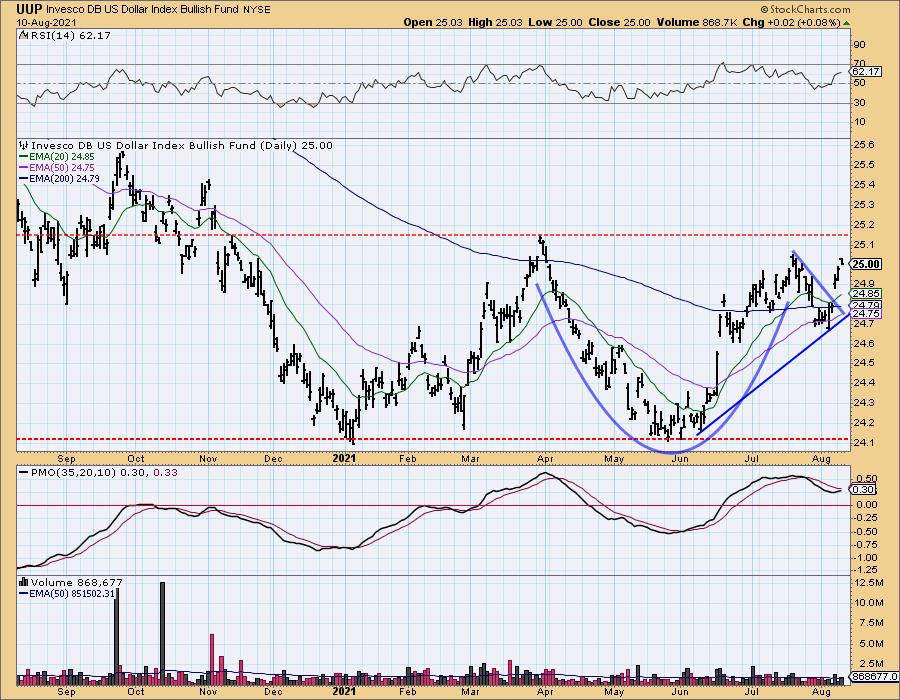Click the 24.1 price axis label

(863, 442)
